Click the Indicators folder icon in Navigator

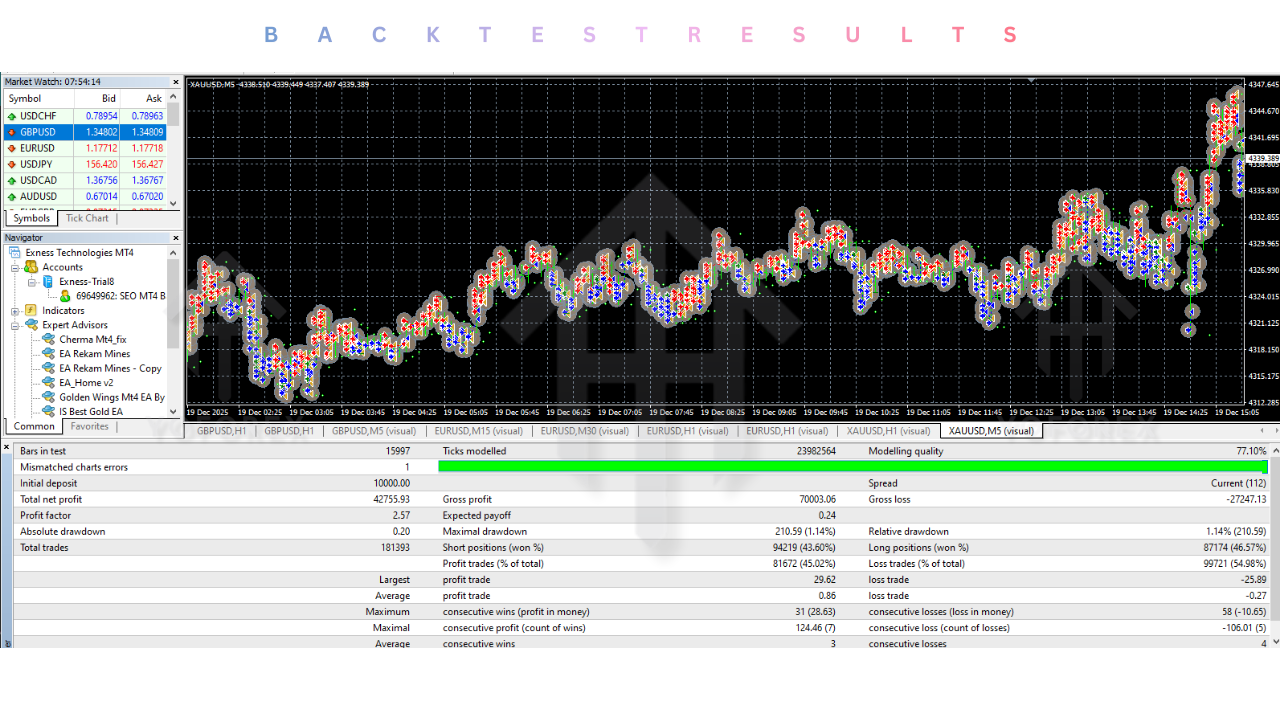pos(31,311)
